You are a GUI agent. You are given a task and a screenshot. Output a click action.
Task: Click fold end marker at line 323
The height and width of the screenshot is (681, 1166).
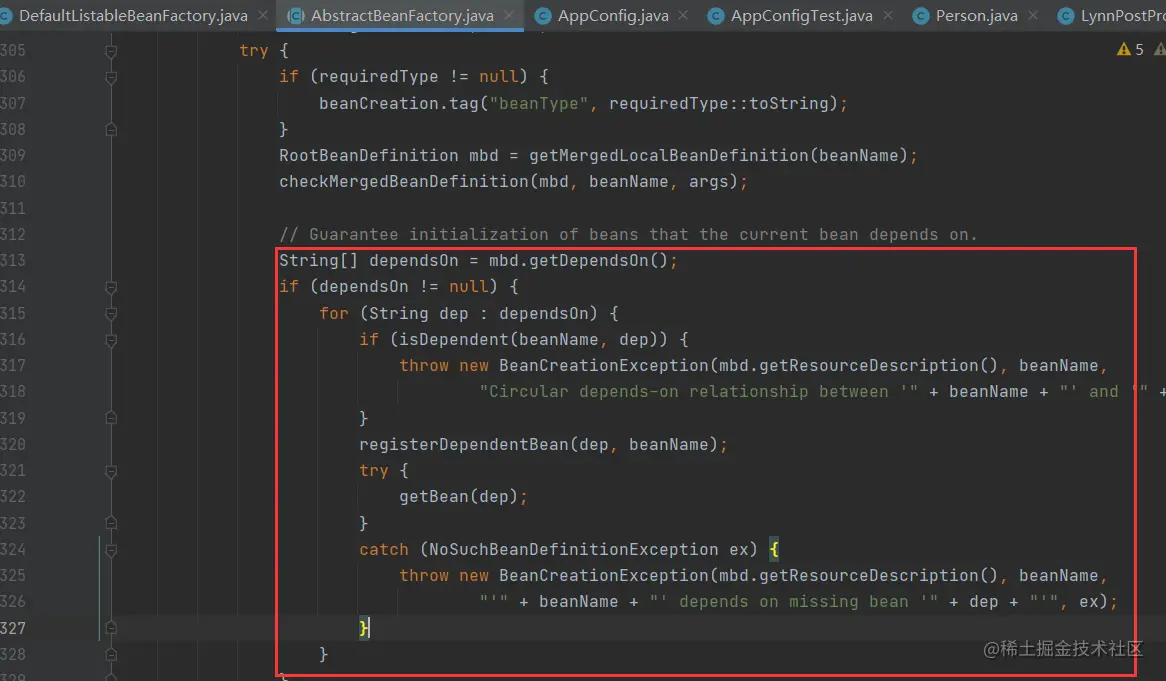(111, 523)
